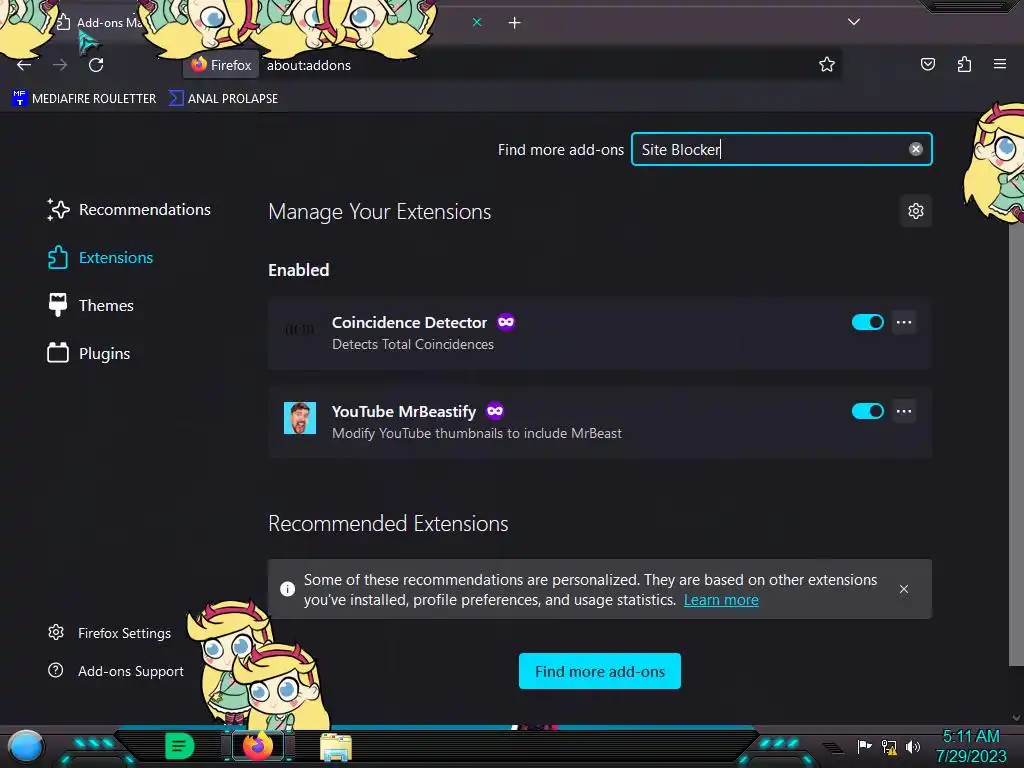Open the Recommendations sidebar category
Image resolution: width=1024 pixels, height=768 pixels.
(129, 210)
